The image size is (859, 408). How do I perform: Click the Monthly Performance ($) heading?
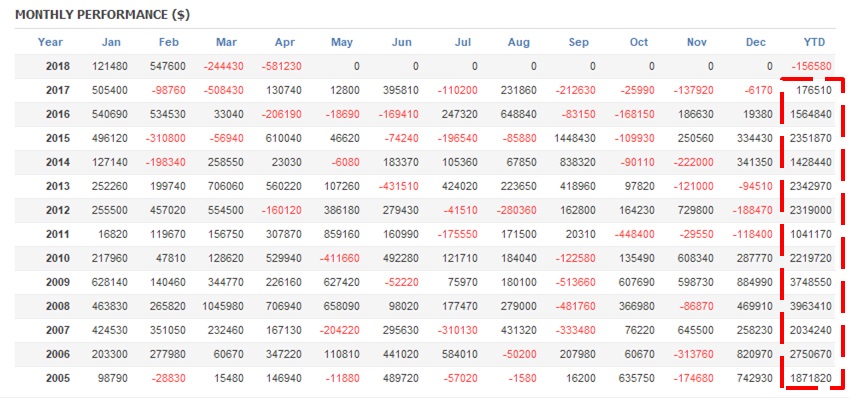coord(104,15)
